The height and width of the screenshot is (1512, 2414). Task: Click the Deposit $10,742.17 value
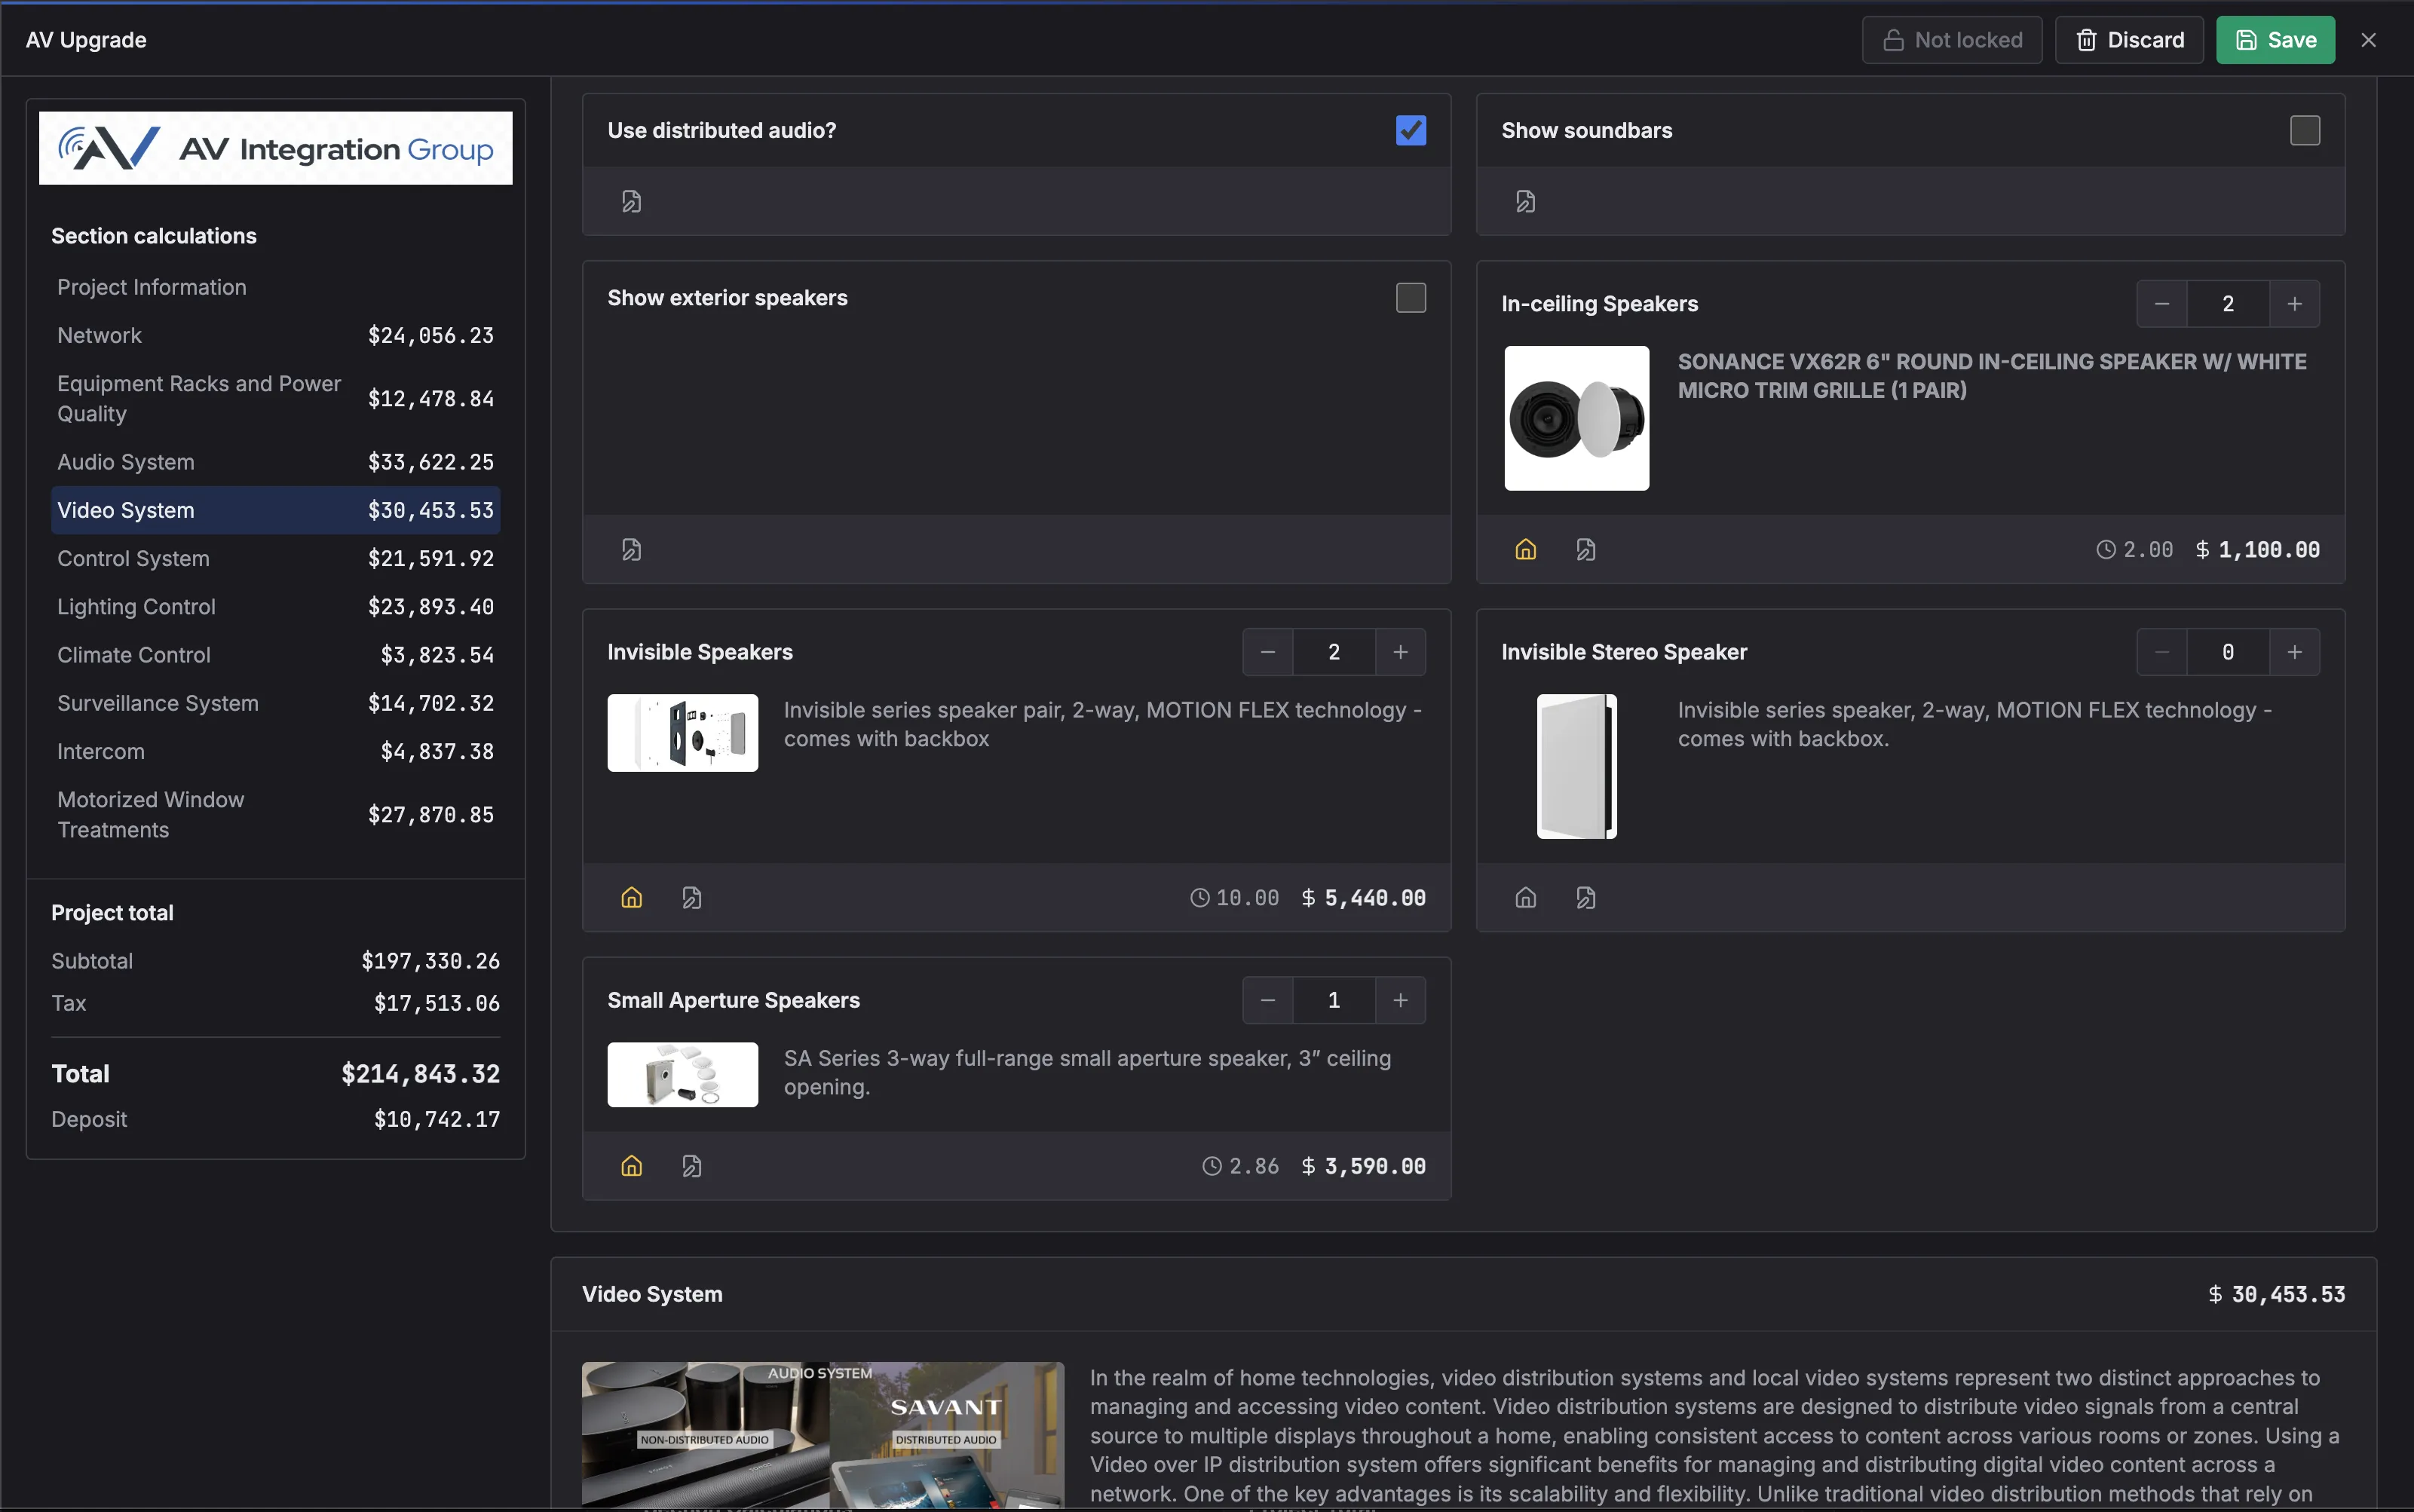coord(437,1119)
